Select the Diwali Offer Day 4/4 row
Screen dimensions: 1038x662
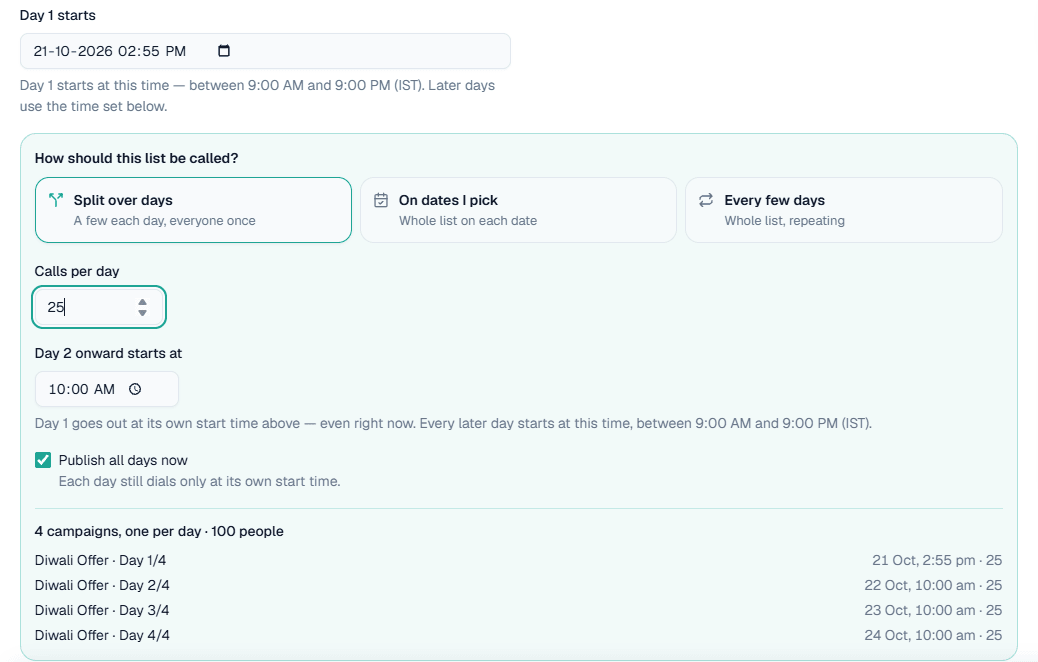[x=518, y=636]
